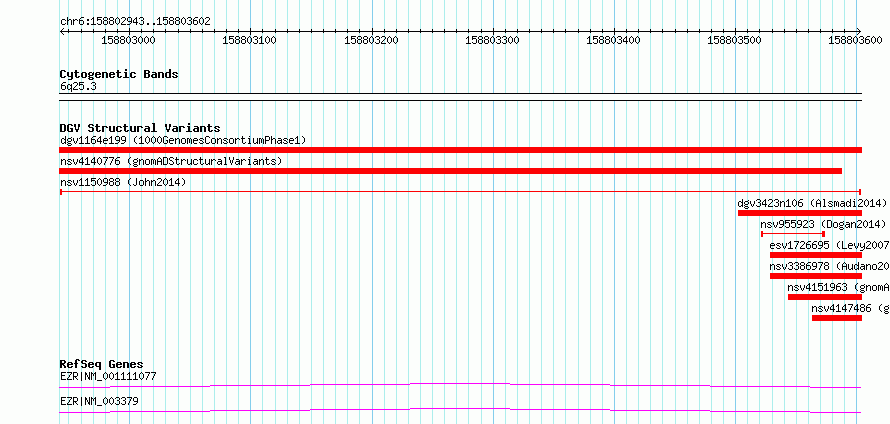This screenshot has height=424, width=890.
Task: Click the right arrowhead of the ruler
Action: (859, 31)
